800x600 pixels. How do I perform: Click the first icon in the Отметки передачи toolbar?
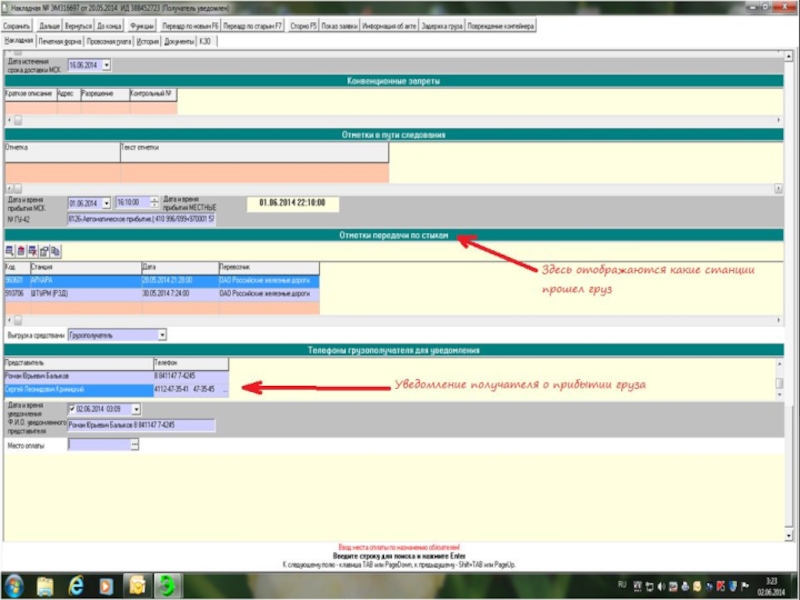point(10,250)
